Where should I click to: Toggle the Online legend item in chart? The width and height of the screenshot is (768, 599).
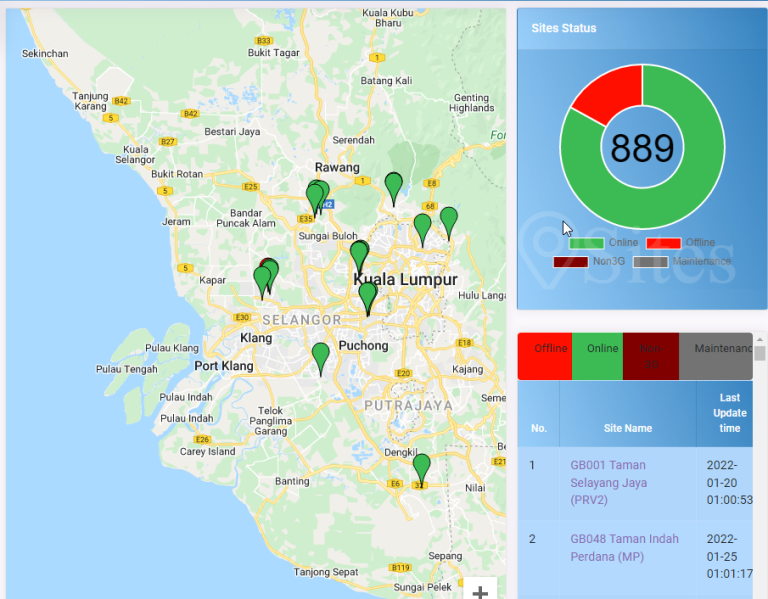[586, 243]
